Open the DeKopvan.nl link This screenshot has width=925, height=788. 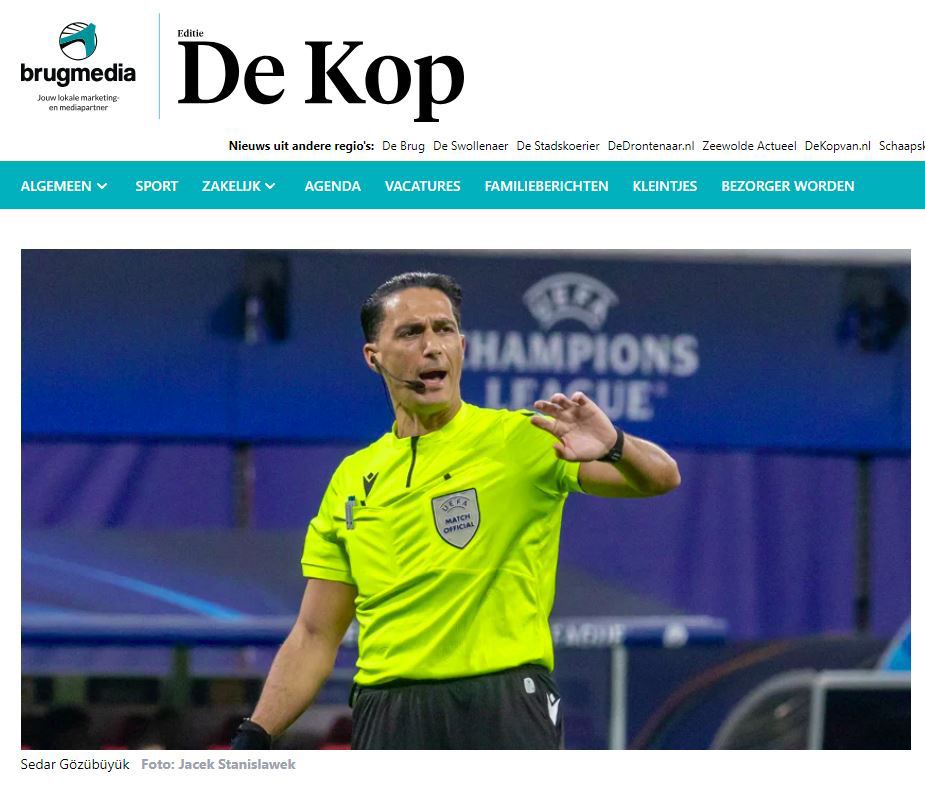pyautogui.click(x=838, y=146)
